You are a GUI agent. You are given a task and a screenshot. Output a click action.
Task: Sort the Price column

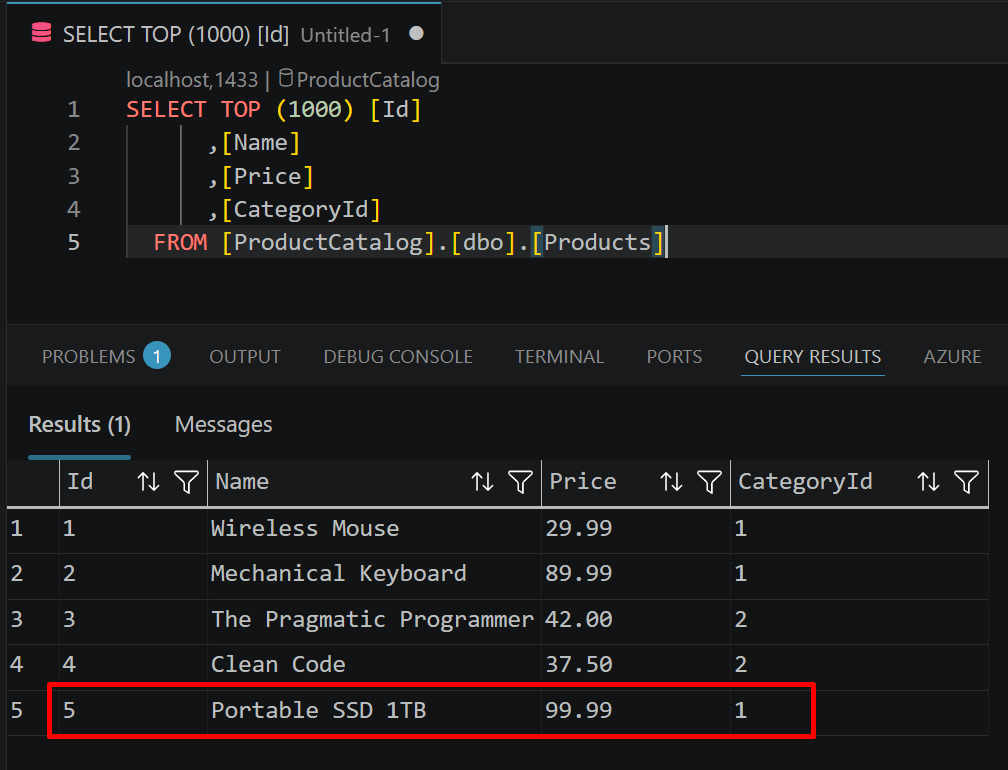[671, 481]
